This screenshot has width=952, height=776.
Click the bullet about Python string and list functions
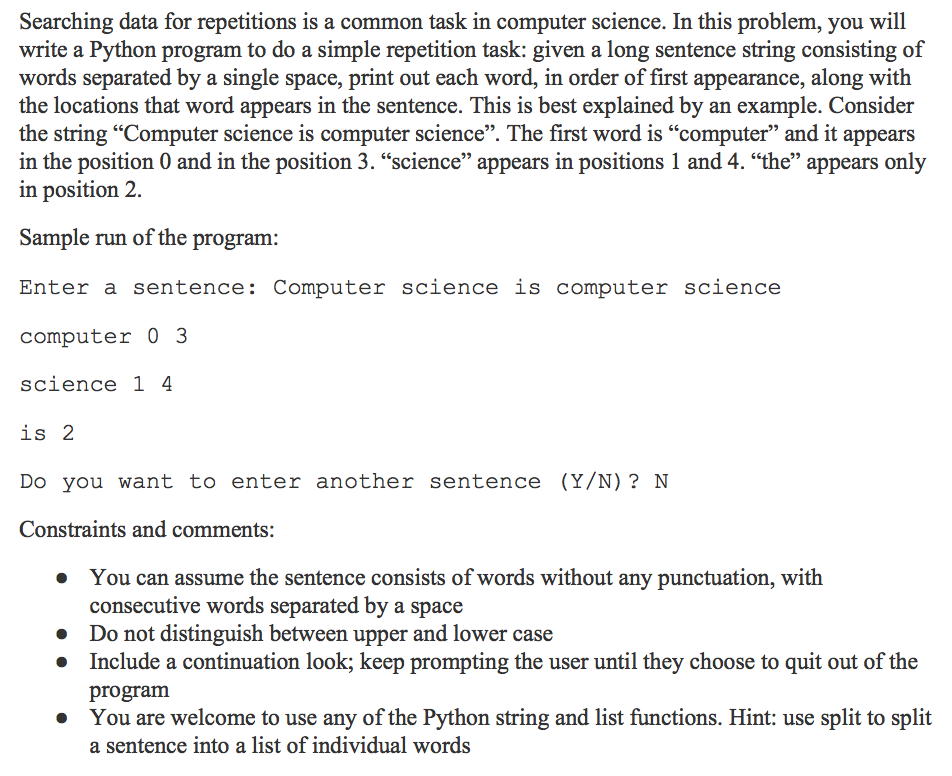coord(510,732)
